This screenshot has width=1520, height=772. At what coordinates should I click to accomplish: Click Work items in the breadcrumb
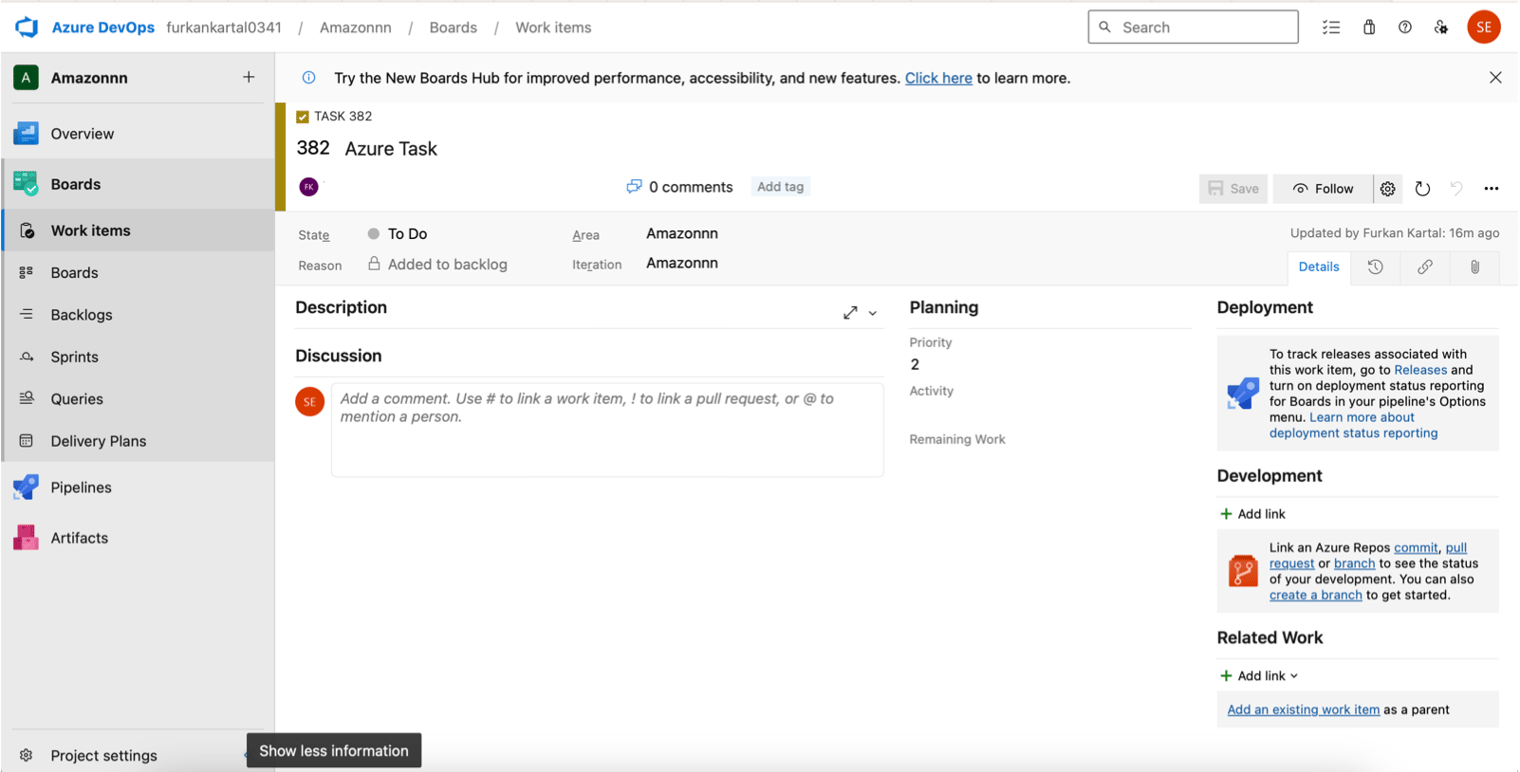(x=553, y=27)
